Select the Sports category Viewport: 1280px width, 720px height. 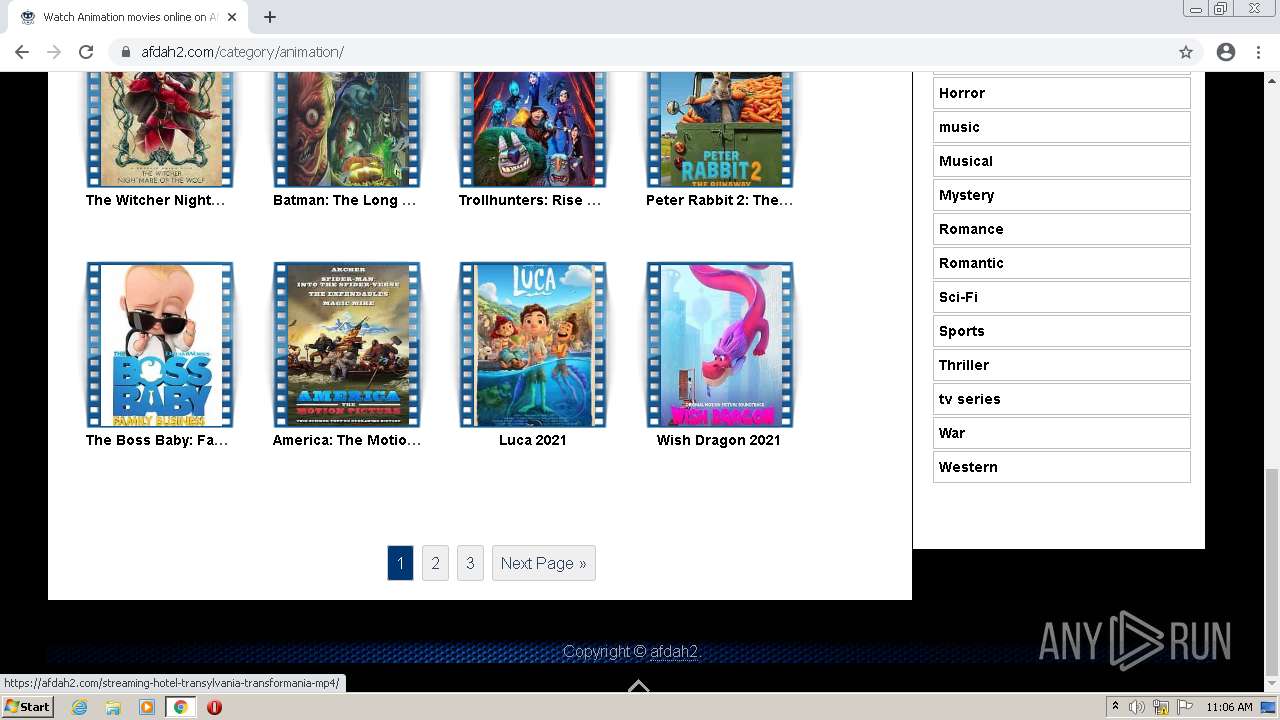[1062, 331]
